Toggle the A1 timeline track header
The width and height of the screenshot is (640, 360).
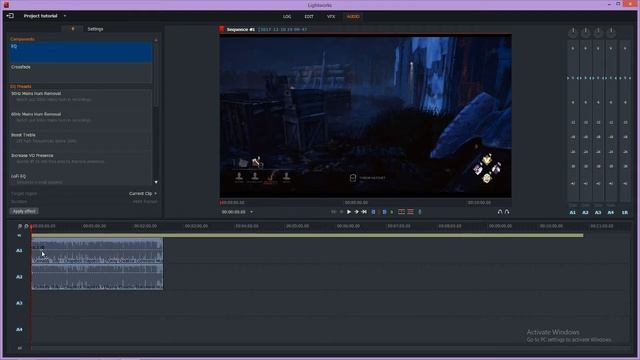(19, 251)
